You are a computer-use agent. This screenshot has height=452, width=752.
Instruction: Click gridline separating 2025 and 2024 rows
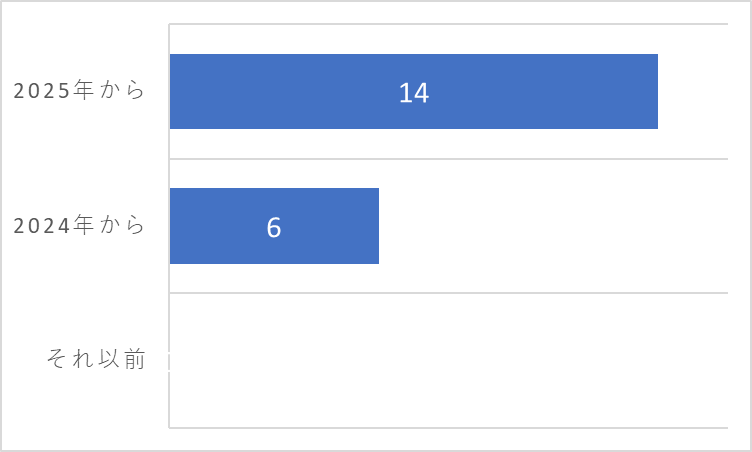(x=448, y=158)
